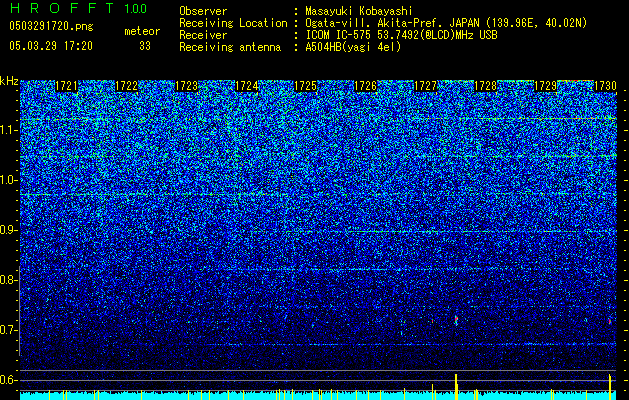This screenshot has height=400, width=629.
Task: Click the 1725 time marker
Action: [x=306, y=86]
